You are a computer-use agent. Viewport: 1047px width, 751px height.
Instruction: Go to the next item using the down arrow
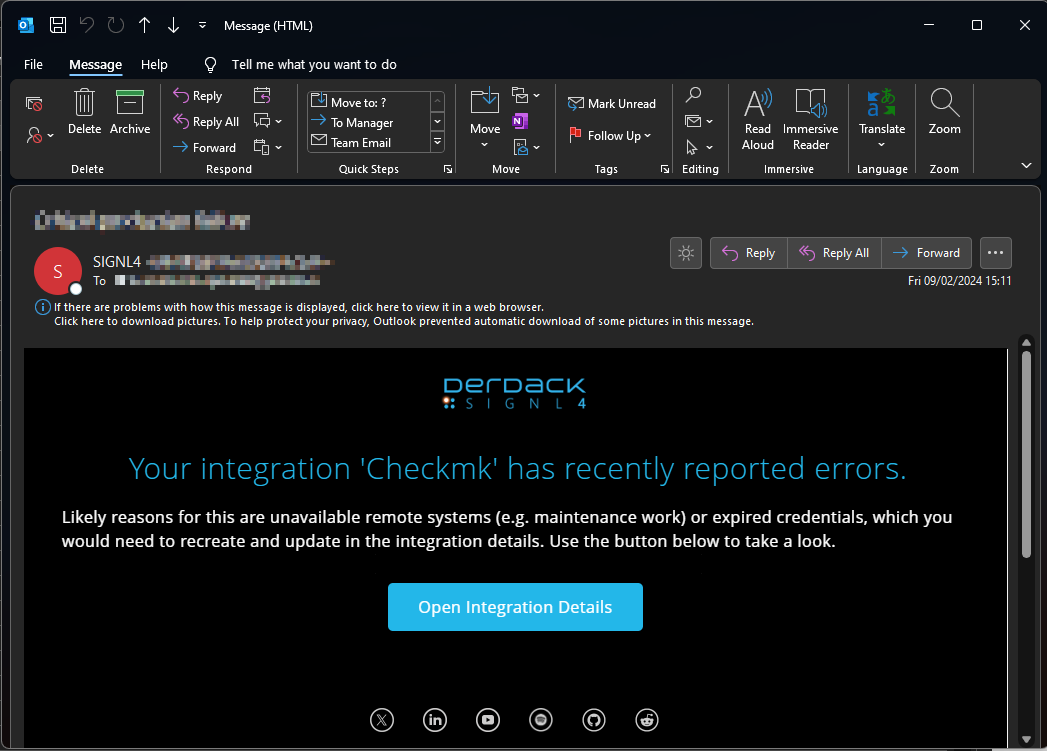(174, 25)
